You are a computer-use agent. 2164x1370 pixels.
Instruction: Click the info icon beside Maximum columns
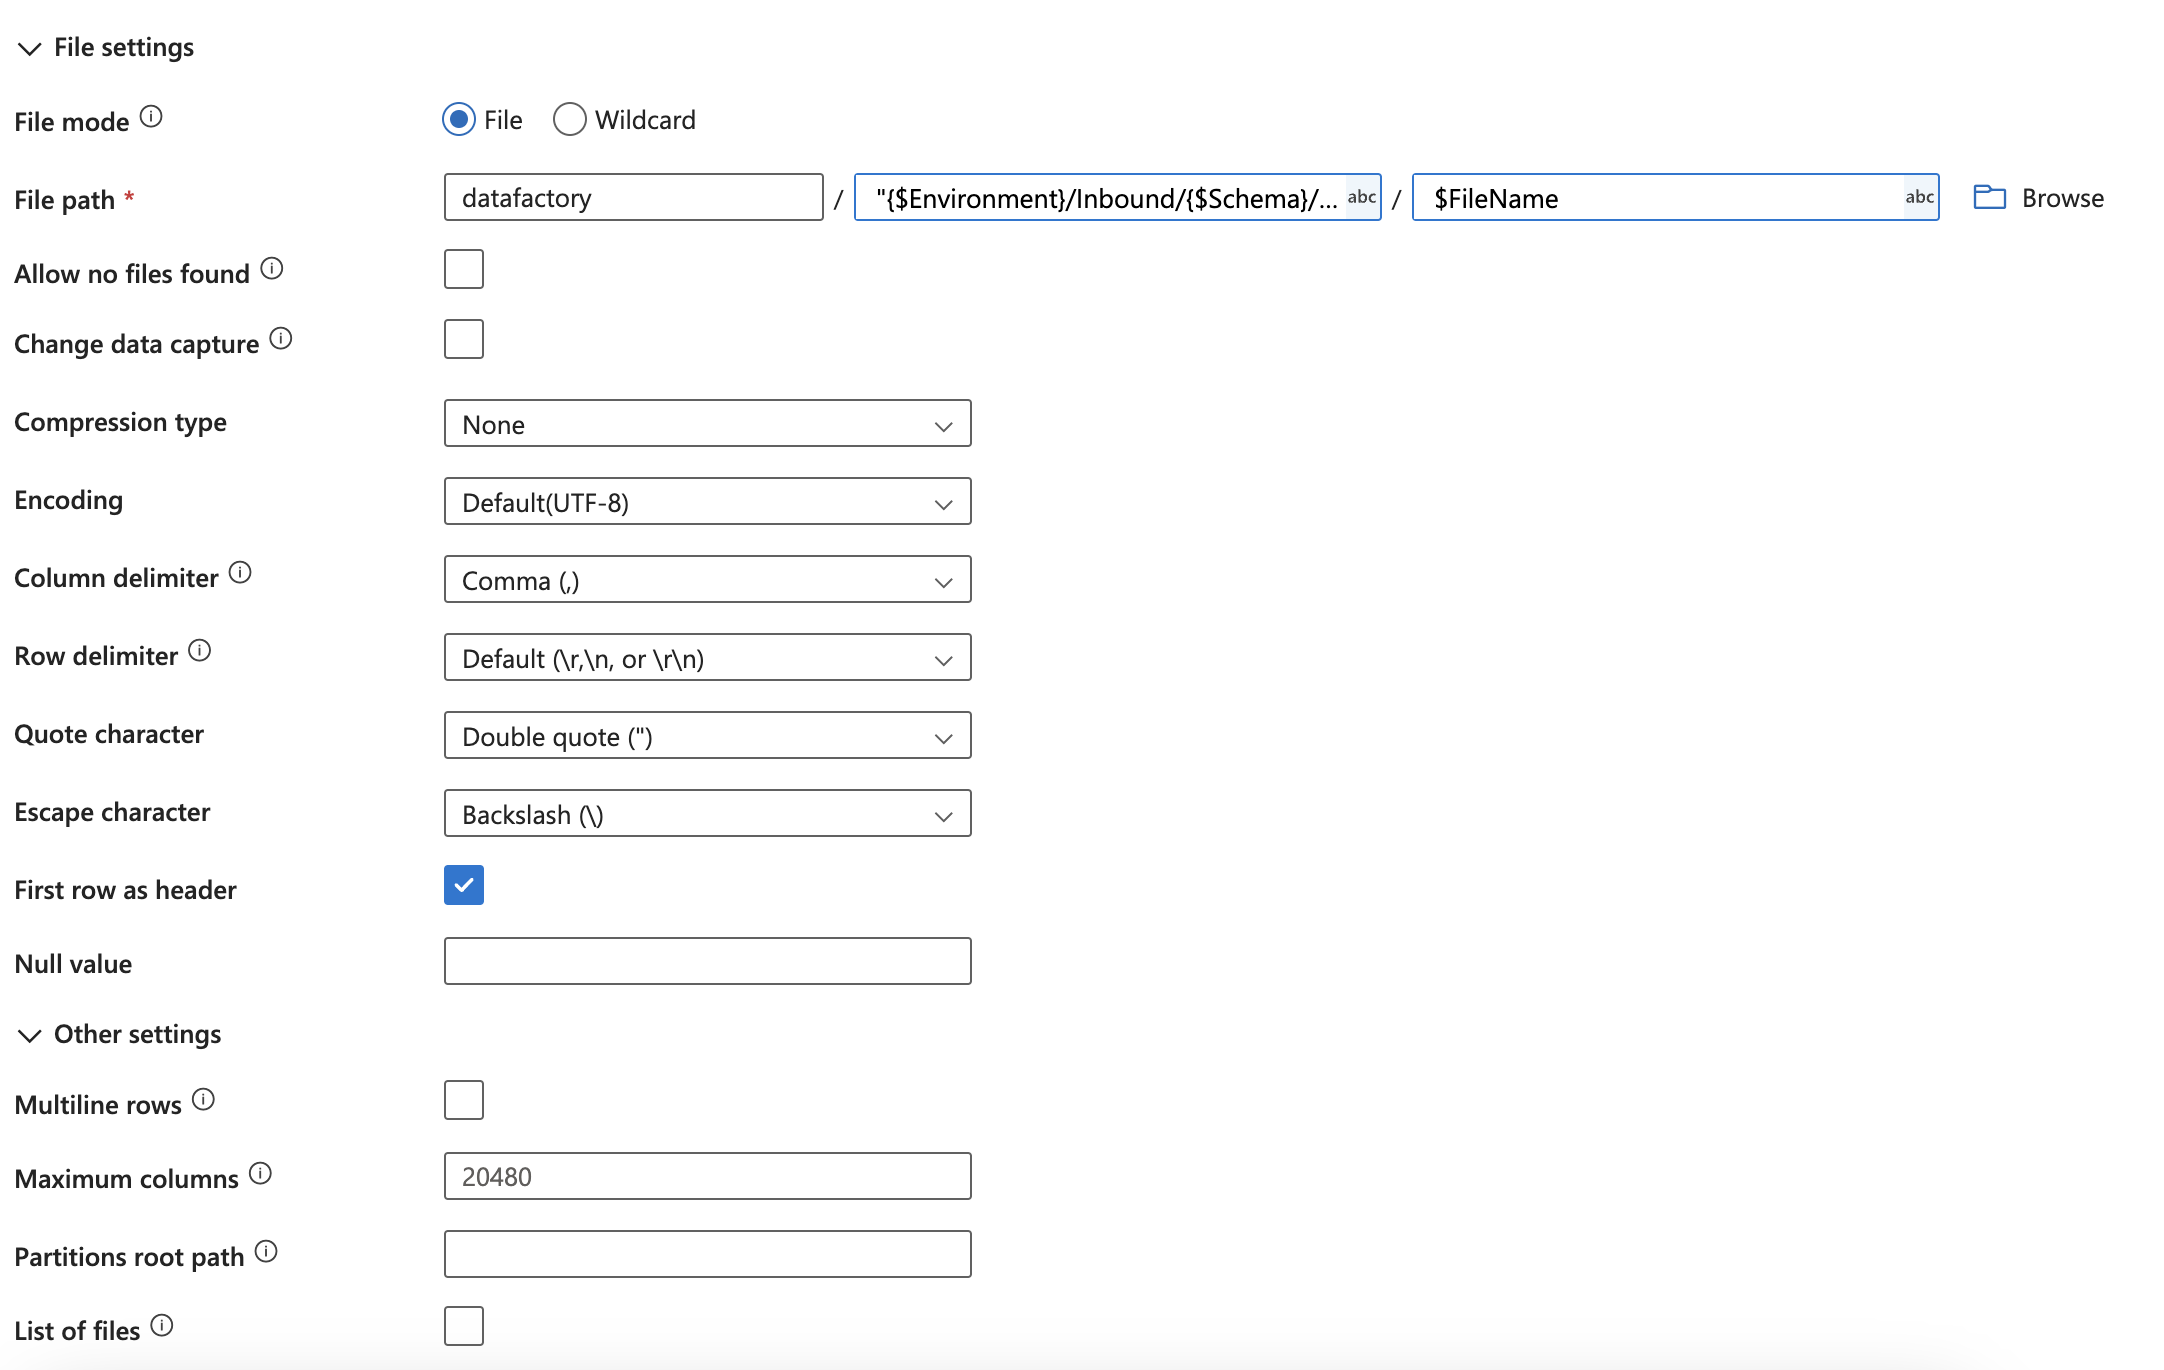[x=259, y=1173]
